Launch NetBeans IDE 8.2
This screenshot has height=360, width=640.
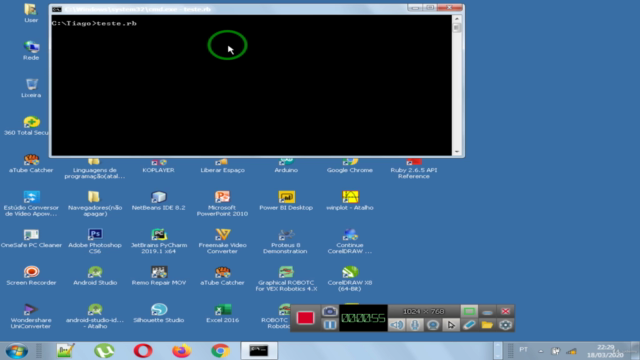[x=158, y=201]
